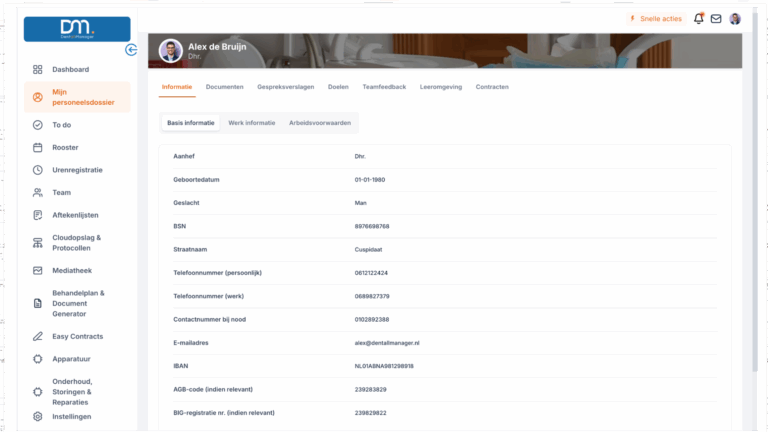Click the Easy Contracts pen icon
768x432 pixels.
pos(38,336)
